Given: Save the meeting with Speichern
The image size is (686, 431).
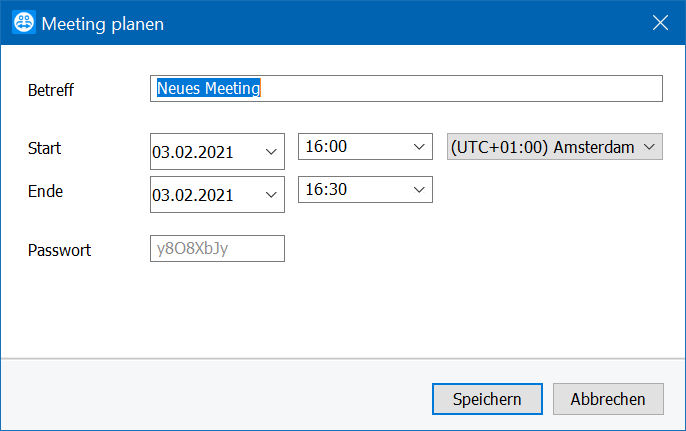Looking at the screenshot, I should click(487, 399).
